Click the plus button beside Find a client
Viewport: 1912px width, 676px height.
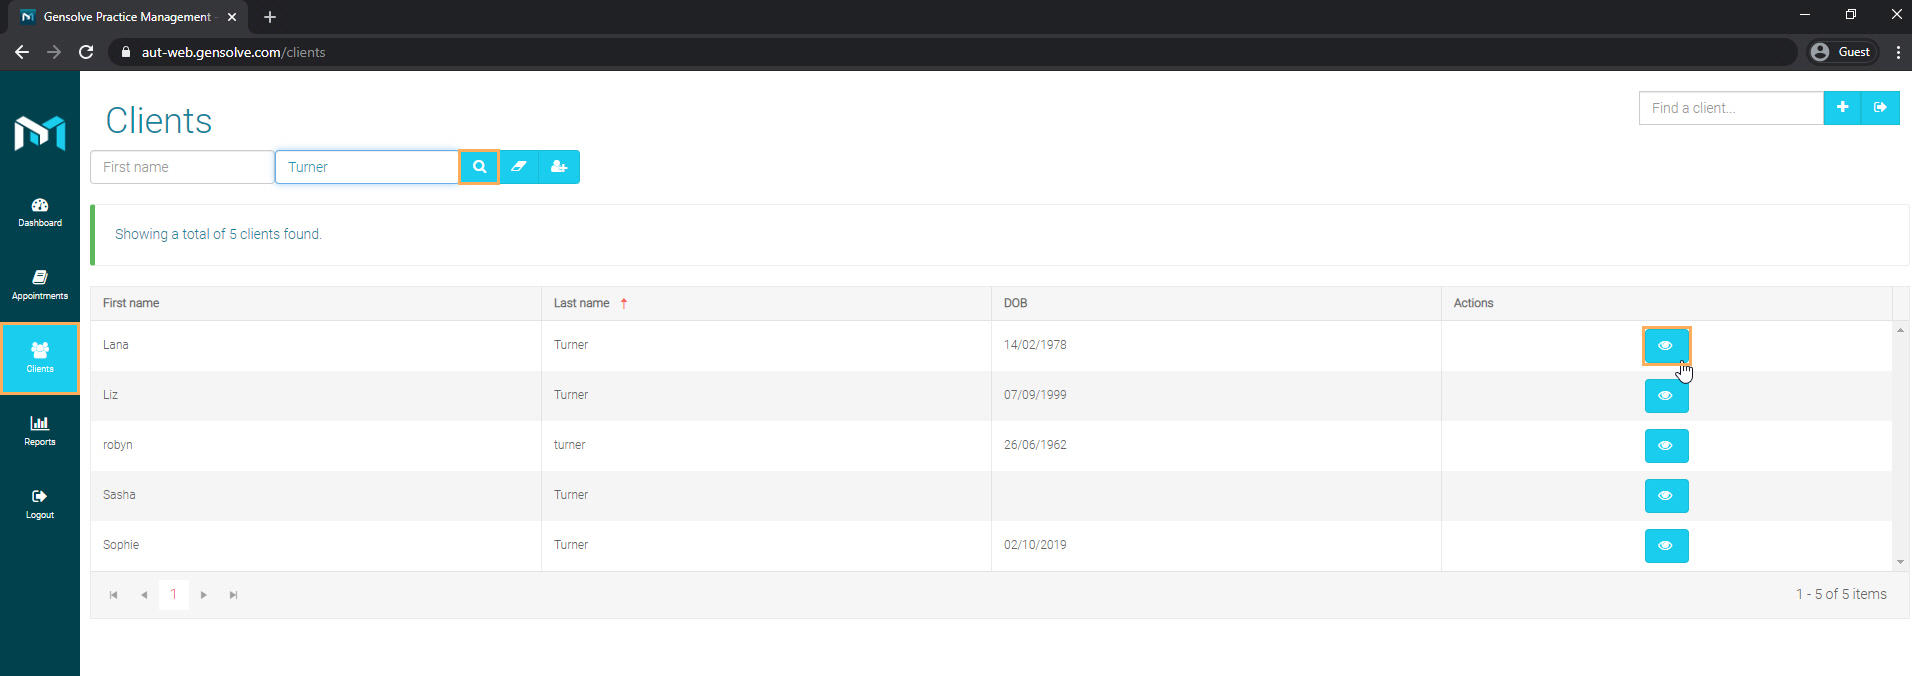pos(1841,108)
